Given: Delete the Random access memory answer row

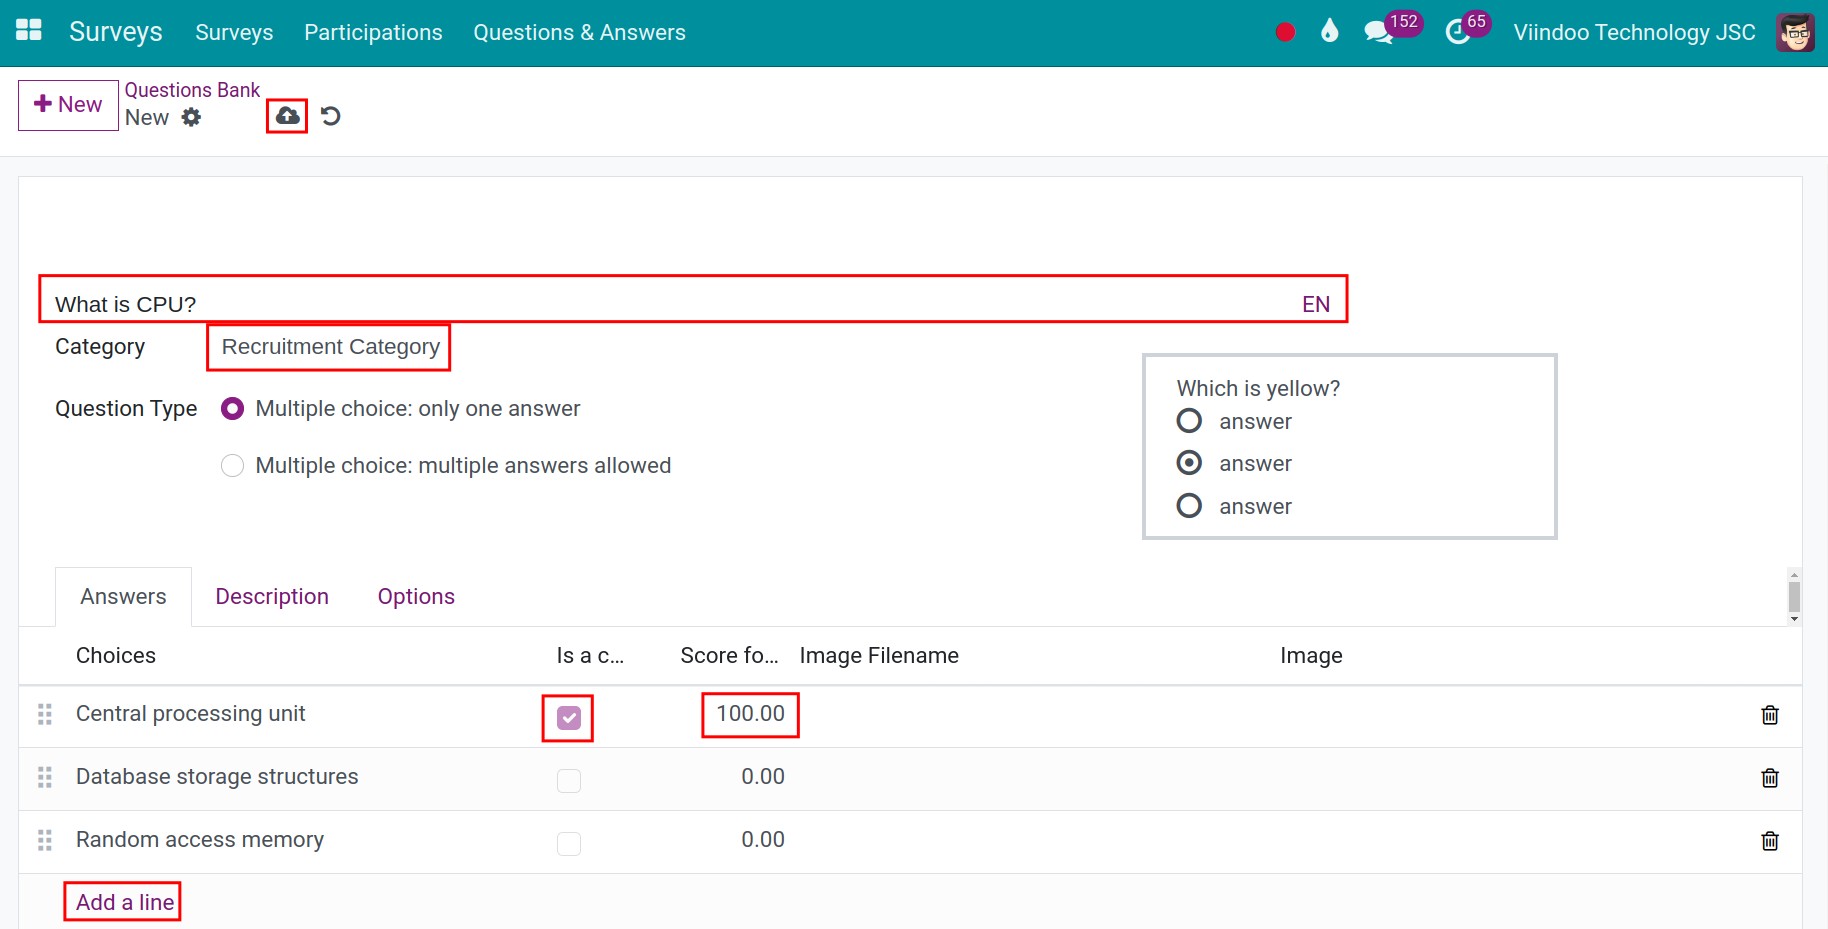Looking at the screenshot, I should click(x=1769, y=841).
